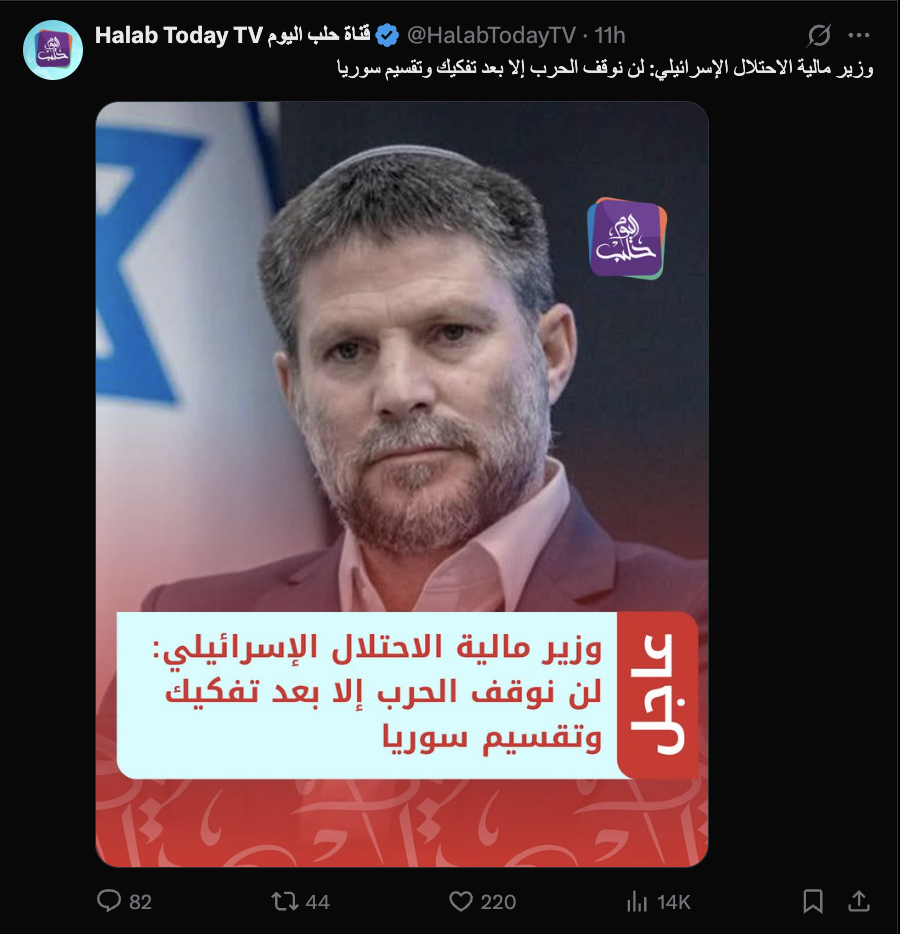Viewport: 900px width, 934px height.
Task: Click the Grok circle-slash icon
Action: 819,35
